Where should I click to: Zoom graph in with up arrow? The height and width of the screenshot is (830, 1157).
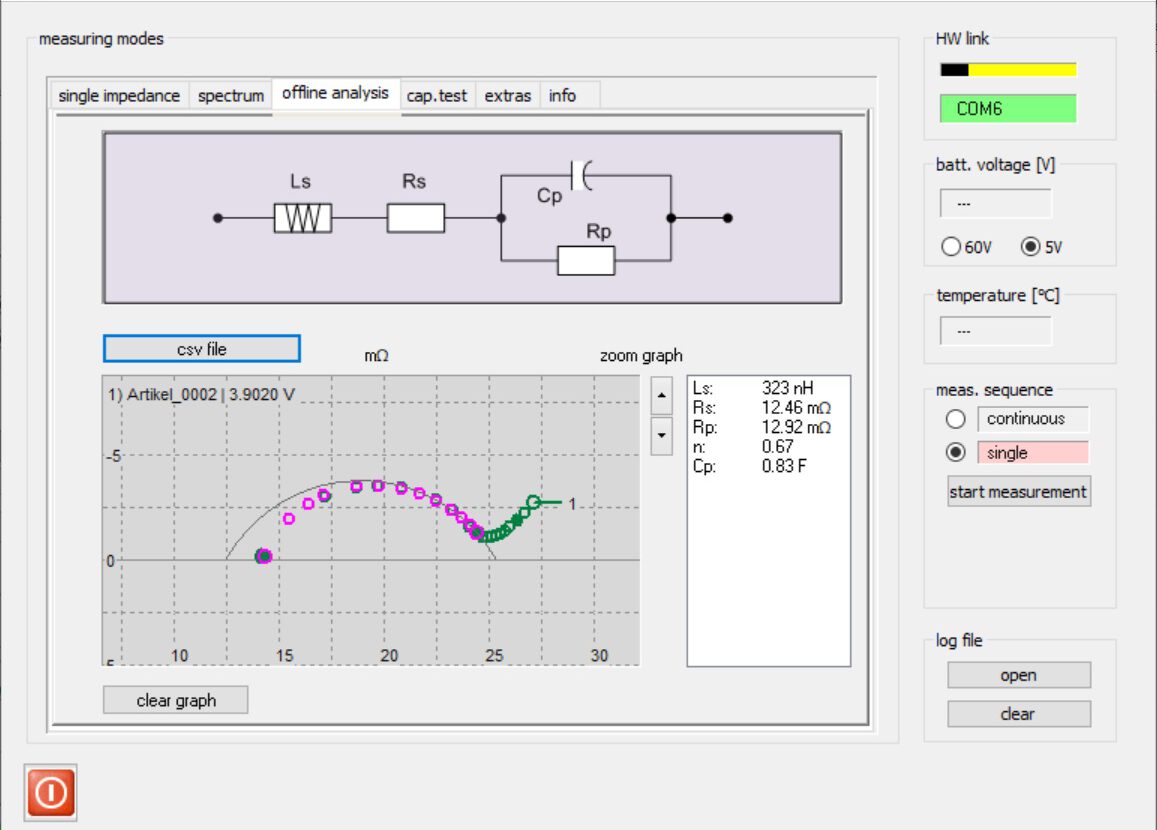[x=661, y=396]
